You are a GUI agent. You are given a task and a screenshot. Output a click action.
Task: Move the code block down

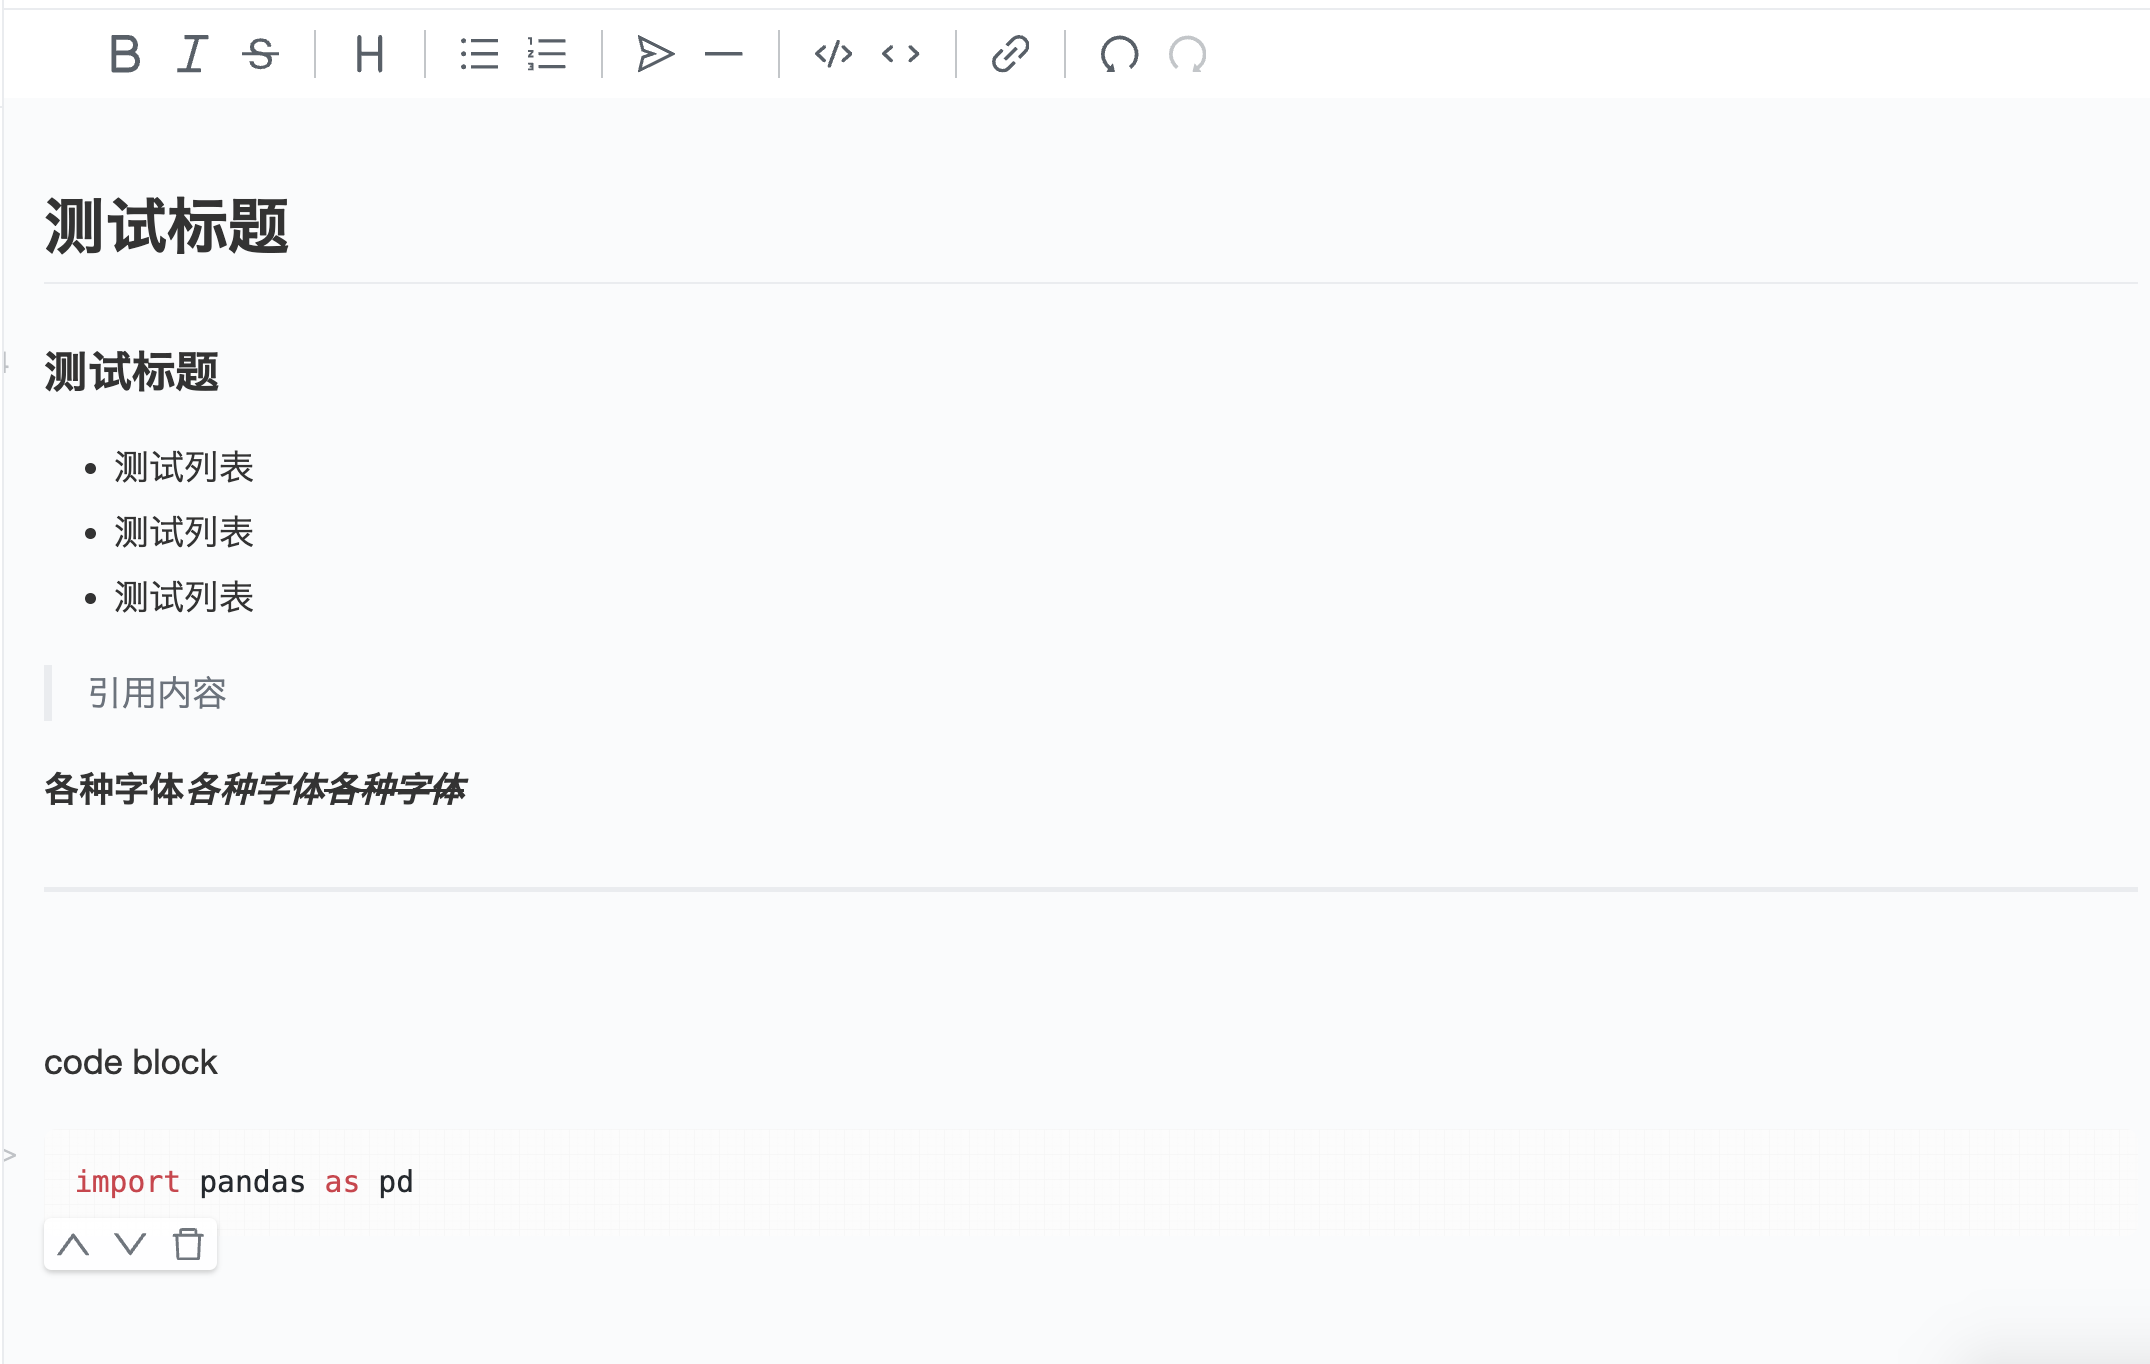(130, 1244)
